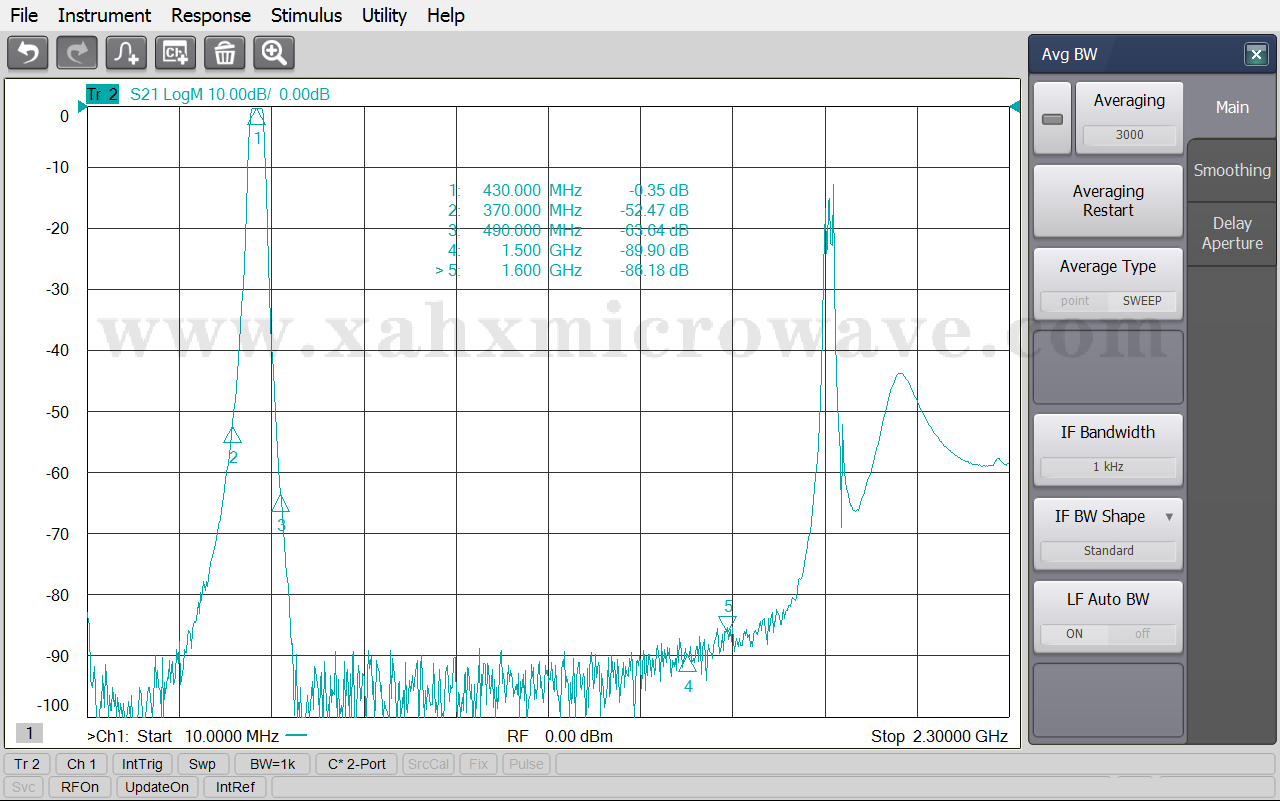Click the Start 10.0000 MHz text

208,737
